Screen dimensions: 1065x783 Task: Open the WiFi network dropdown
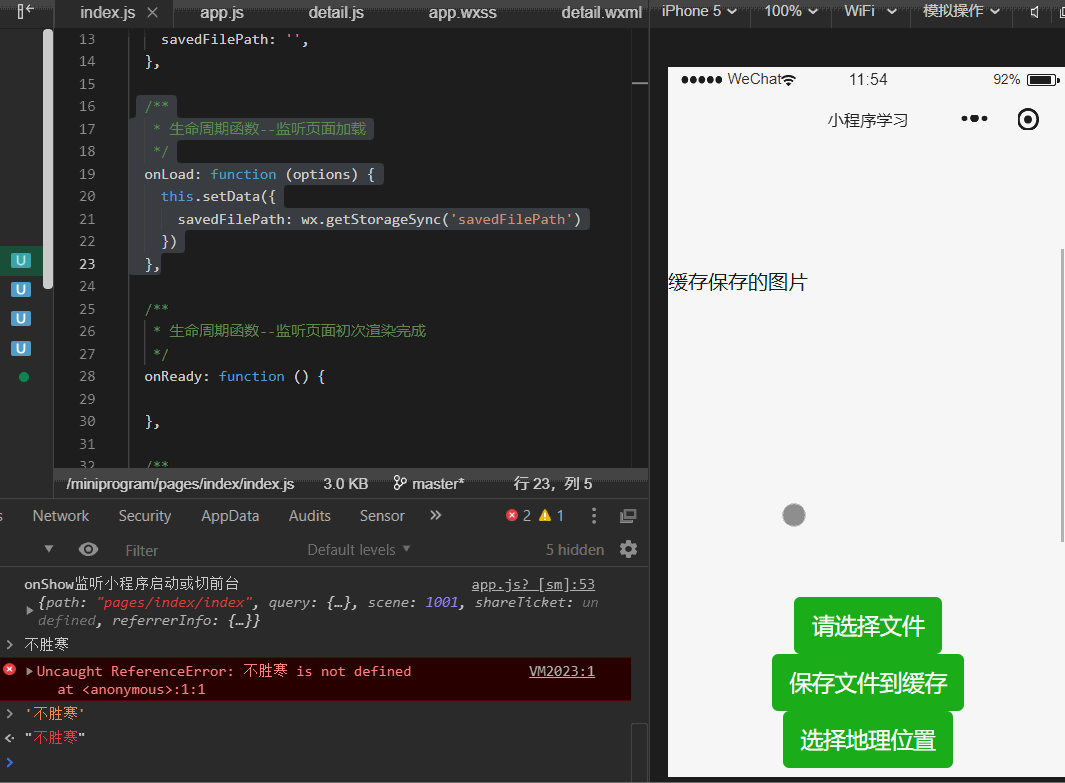click(x=870, y=11)
